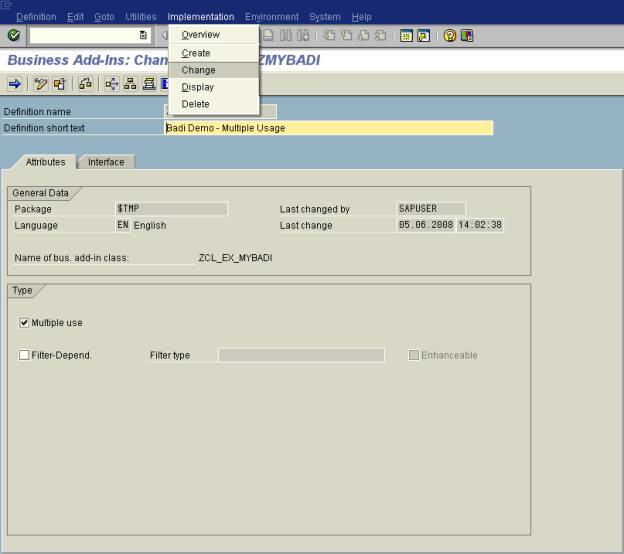The image size is (624, 554).
Task: Open the System menu
Action: tap(325, 17)
